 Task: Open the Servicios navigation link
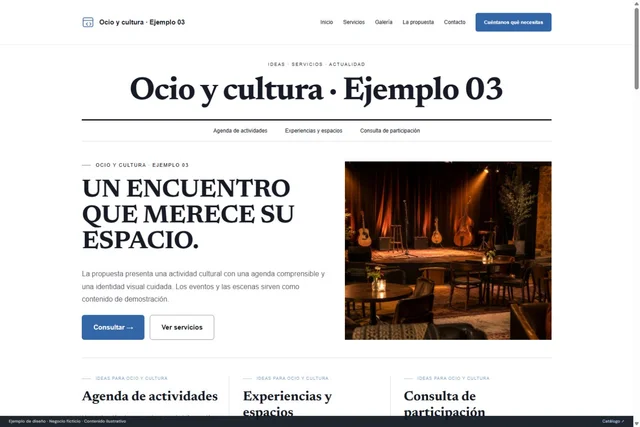coord(354,22)
